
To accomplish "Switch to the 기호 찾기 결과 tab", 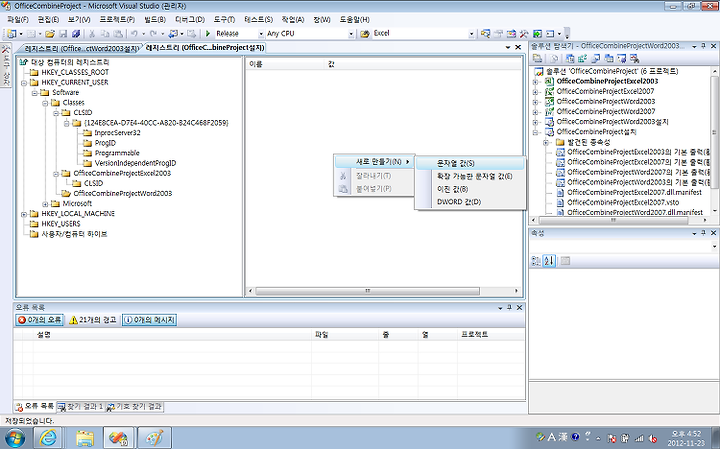I will 135,407.
